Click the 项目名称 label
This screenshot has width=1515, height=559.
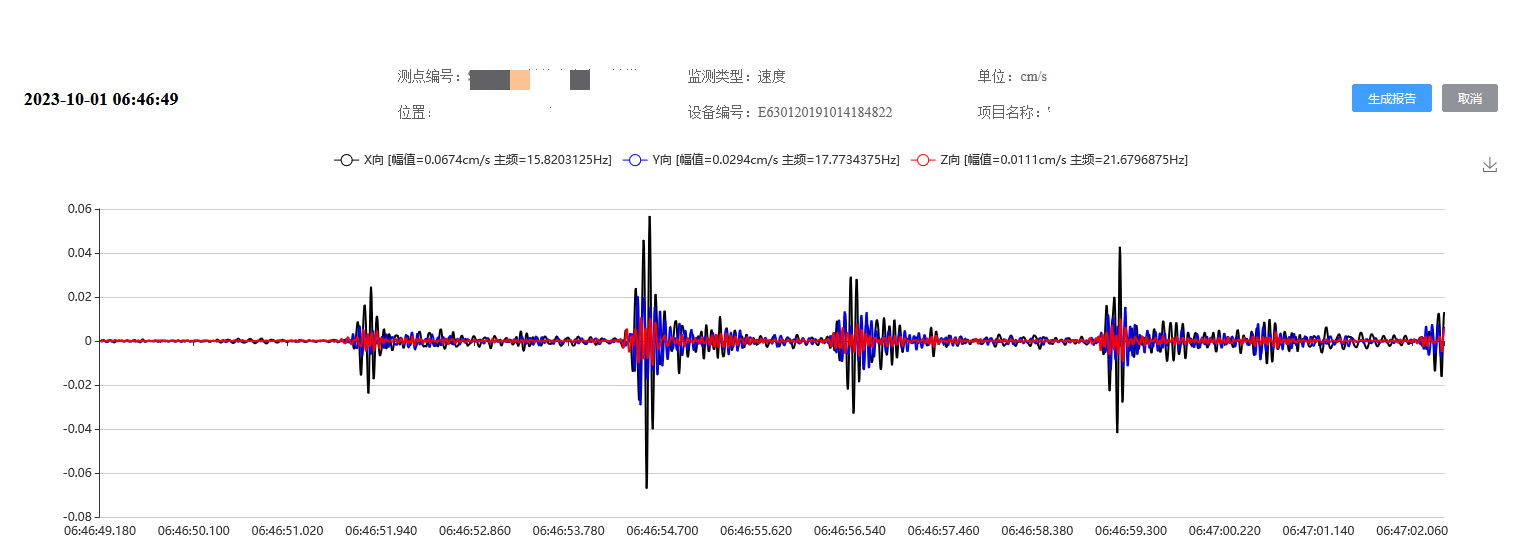(x=1010, y=113)
